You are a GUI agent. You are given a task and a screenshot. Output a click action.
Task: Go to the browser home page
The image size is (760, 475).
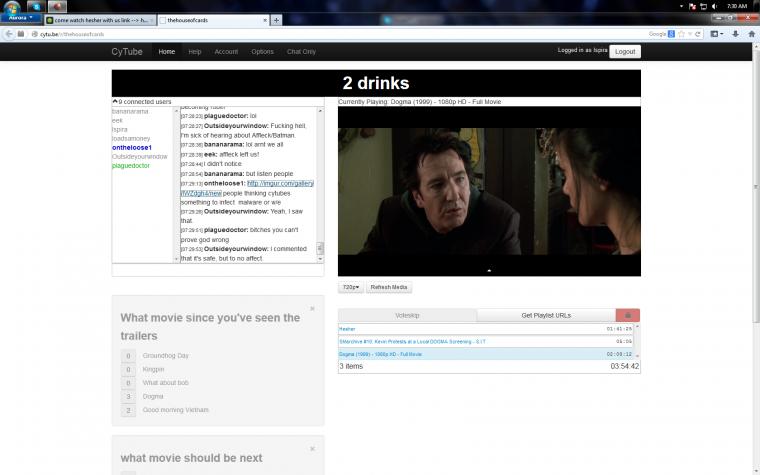pos(751,34)
